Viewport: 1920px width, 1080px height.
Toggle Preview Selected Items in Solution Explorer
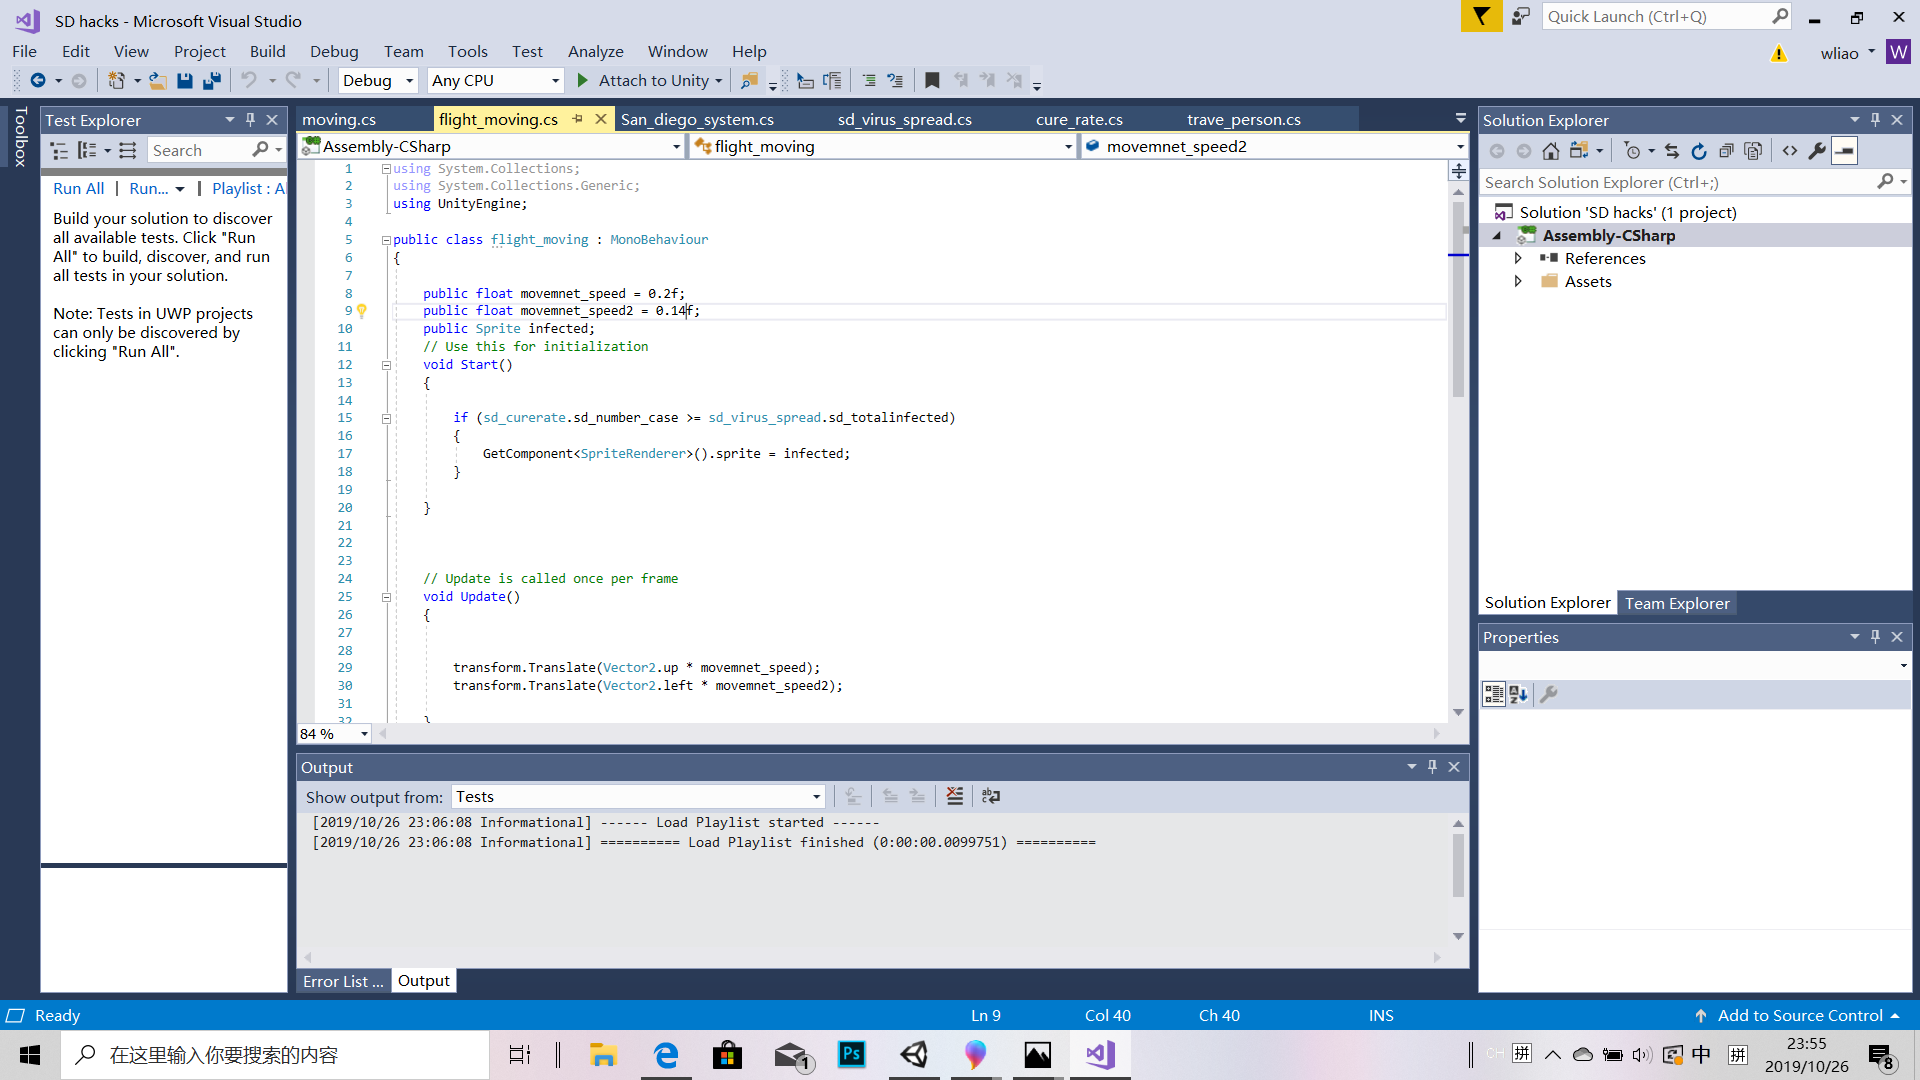[x=1845, y=151]
